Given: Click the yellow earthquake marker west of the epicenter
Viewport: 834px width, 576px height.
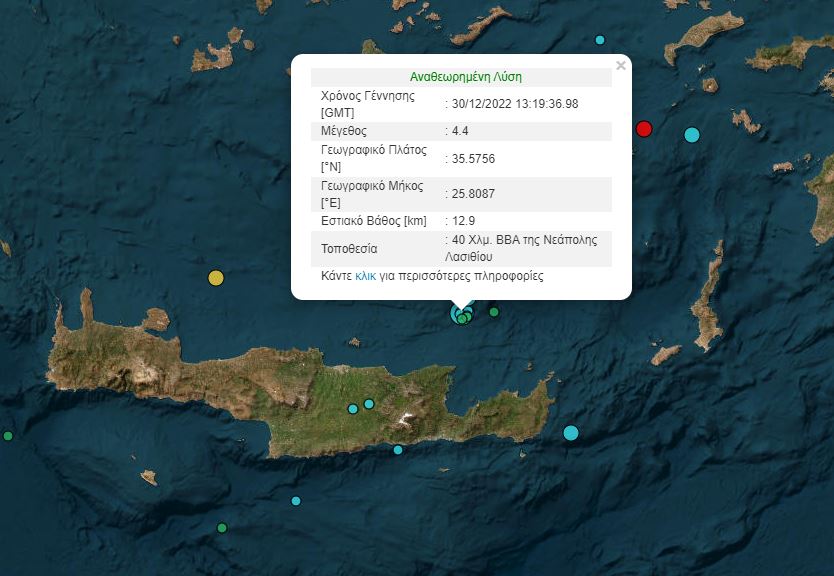Looking at the screenshot, I should tap(214, 279).
